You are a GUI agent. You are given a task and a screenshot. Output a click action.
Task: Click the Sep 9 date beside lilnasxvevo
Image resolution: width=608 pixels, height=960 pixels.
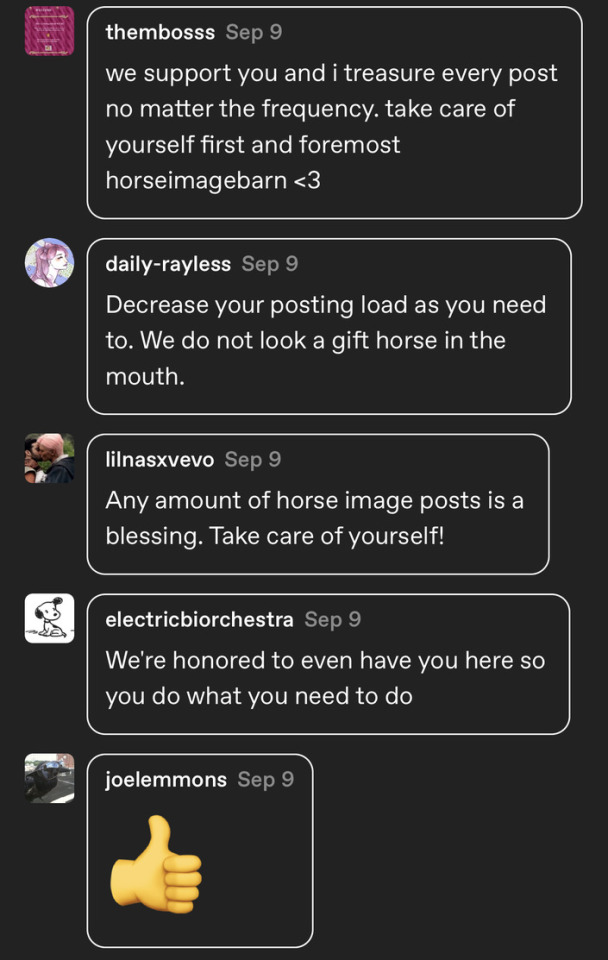253,460
